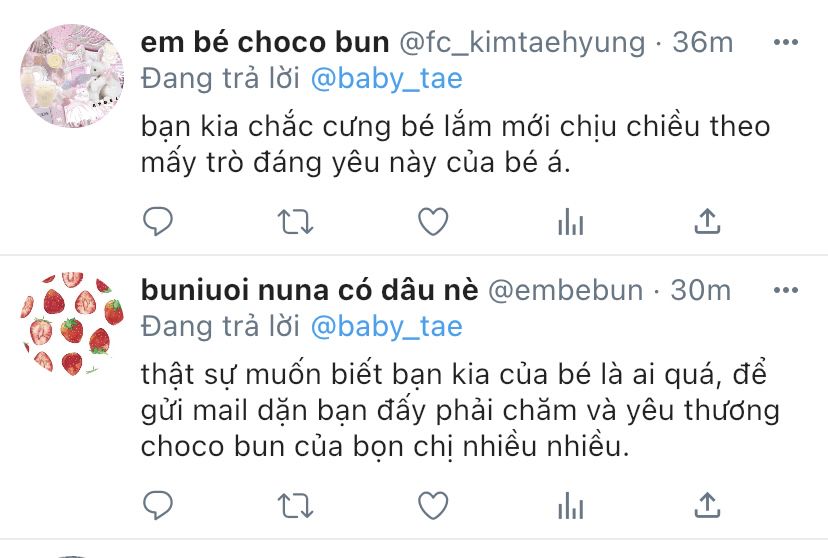Image resolution: width=828 pixels, height=558 pixels.
Task: Open the tweet text about choco bun
Action: click(460, 410)
